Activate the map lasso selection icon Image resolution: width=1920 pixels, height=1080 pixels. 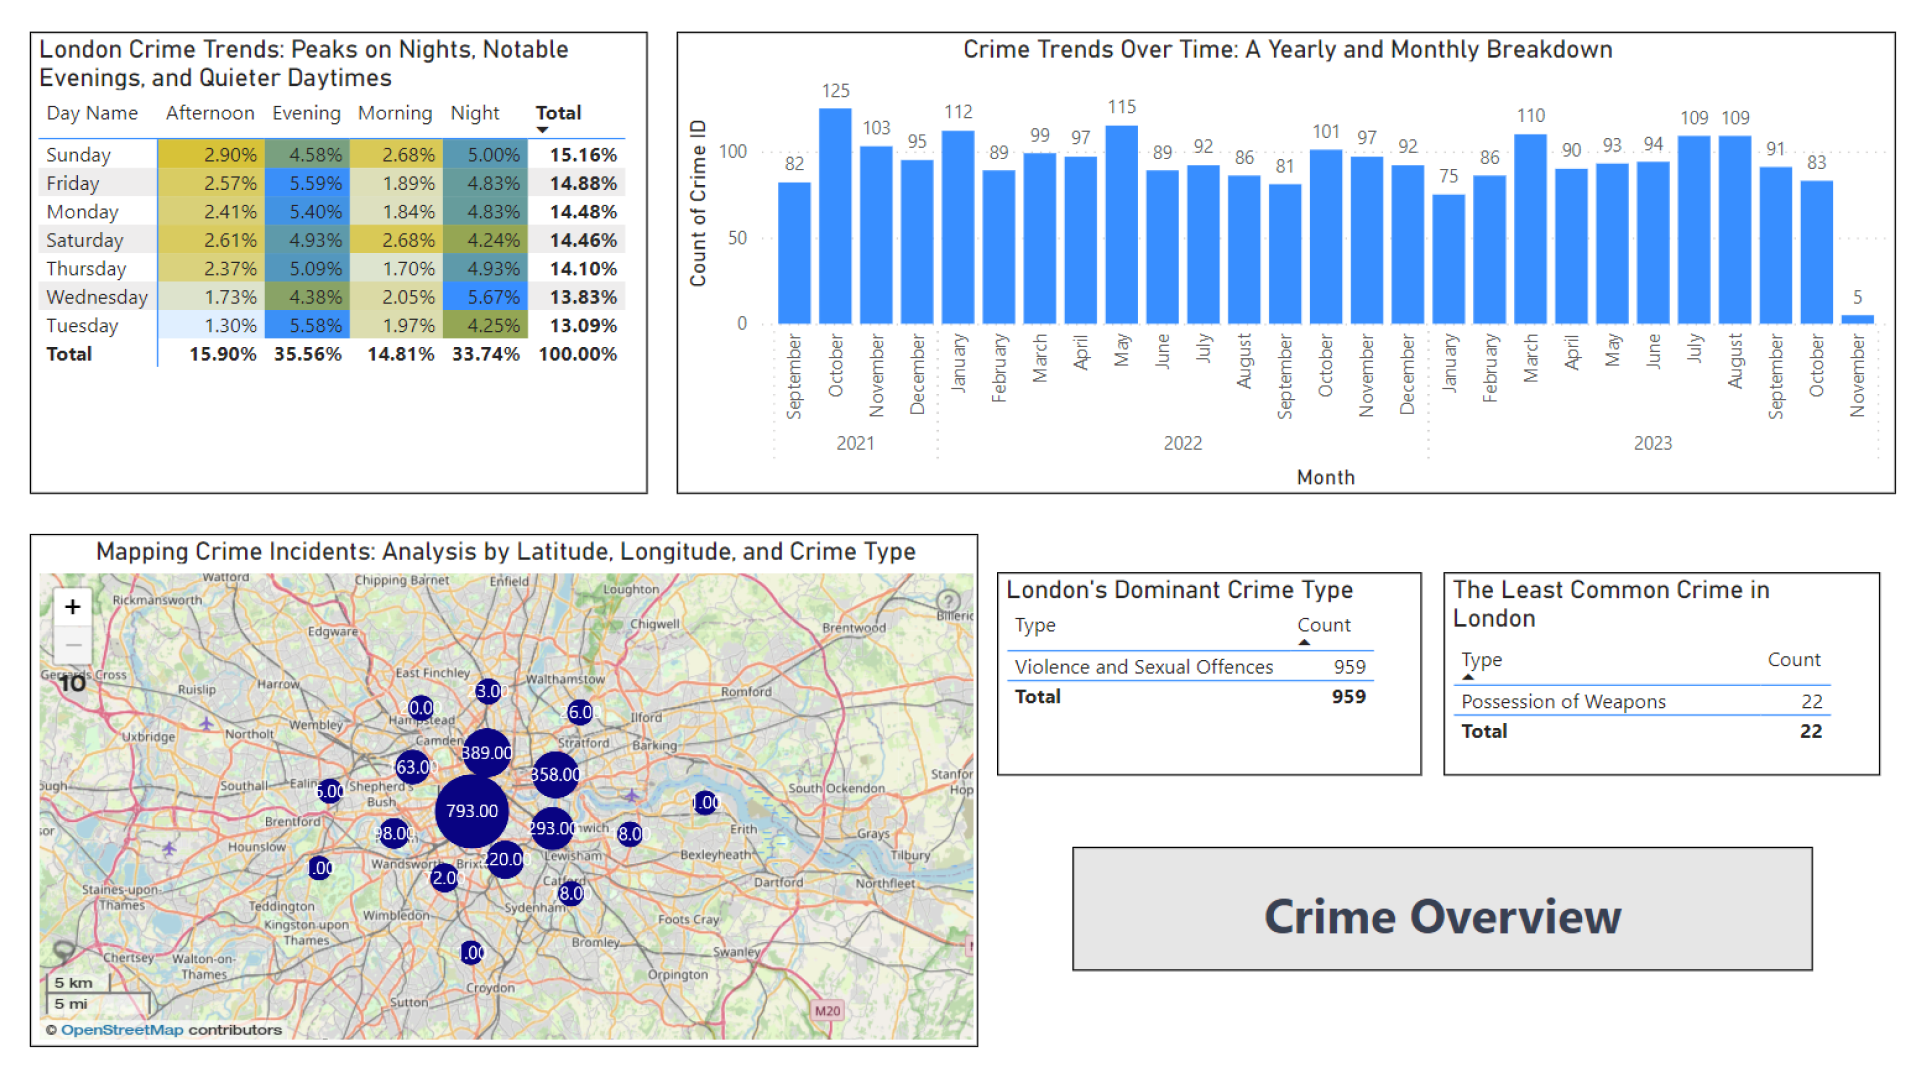[64, 949]
